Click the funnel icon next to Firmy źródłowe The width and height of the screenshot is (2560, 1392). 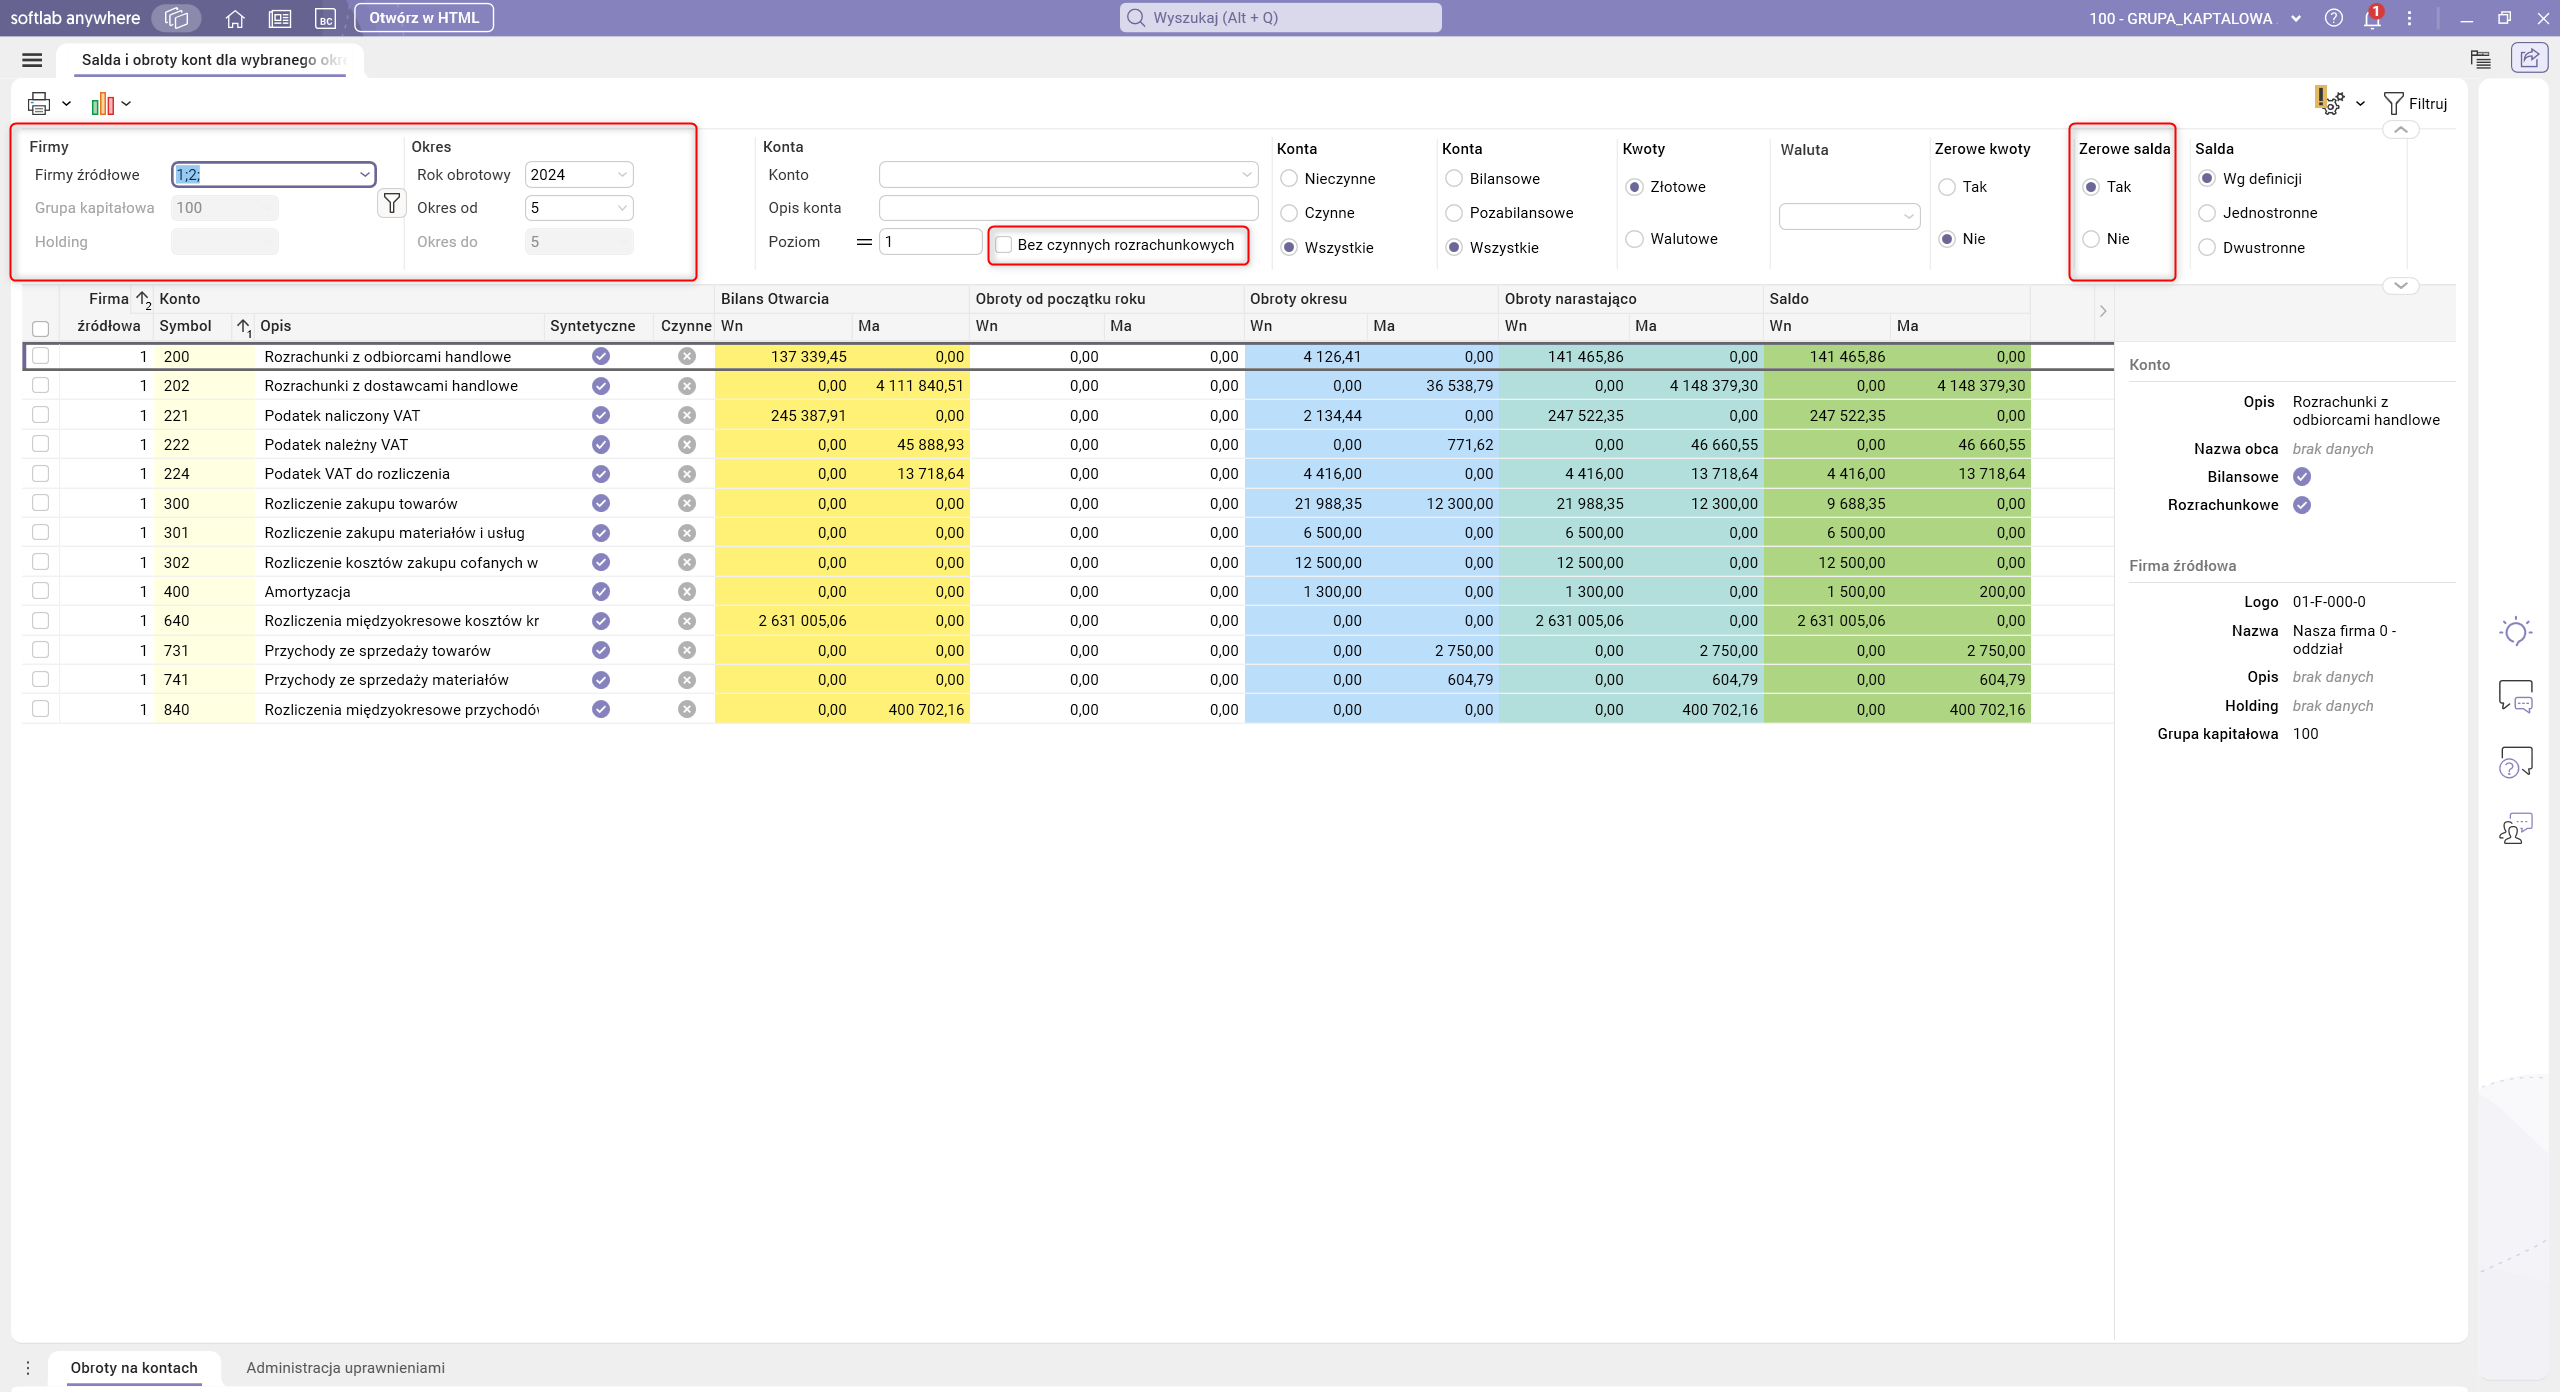coord(392,204)
